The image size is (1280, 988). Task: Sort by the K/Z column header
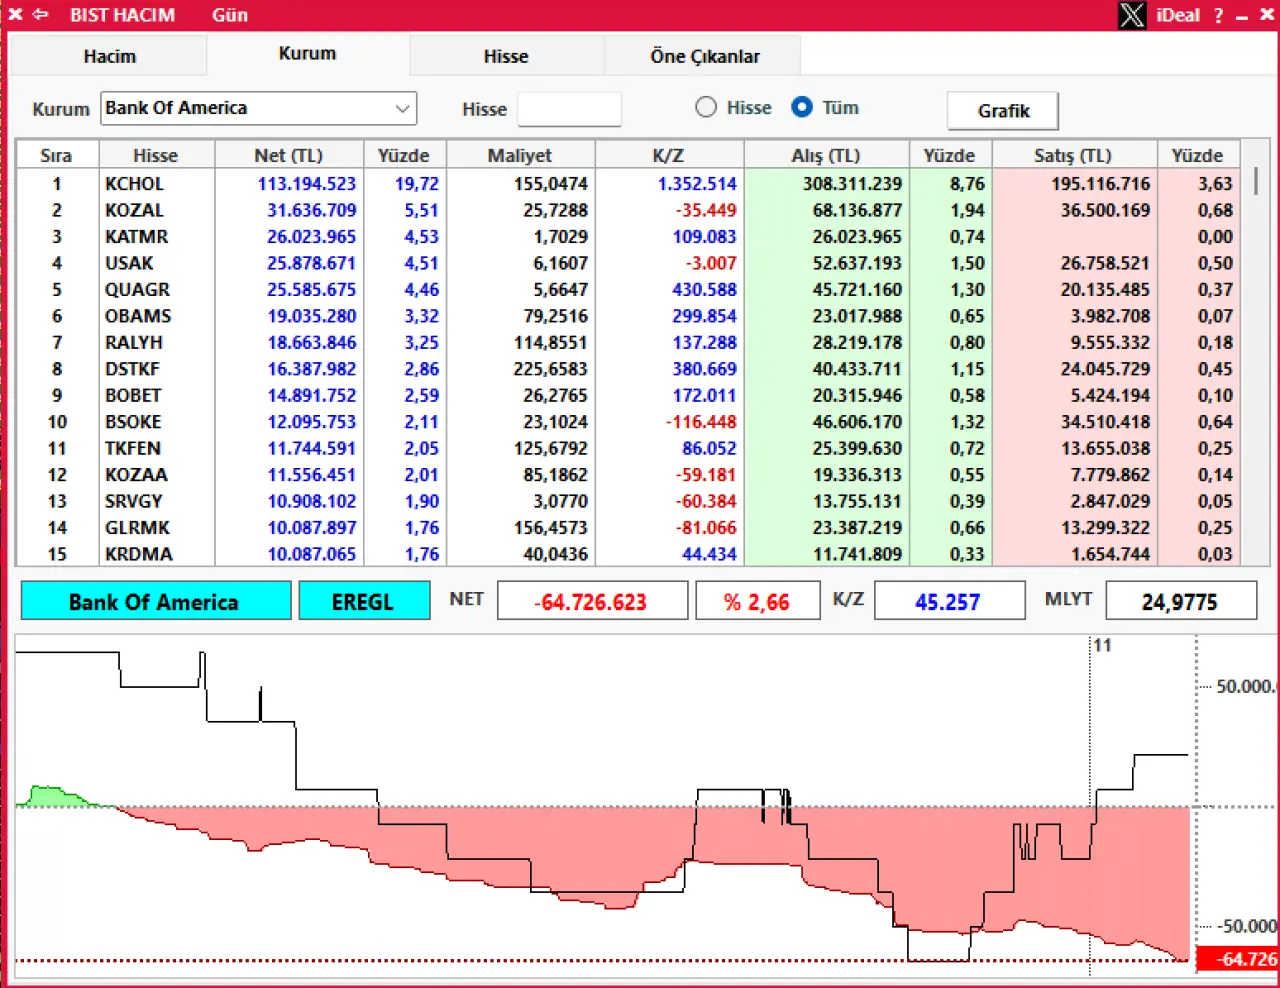click(x=668, y=155)
